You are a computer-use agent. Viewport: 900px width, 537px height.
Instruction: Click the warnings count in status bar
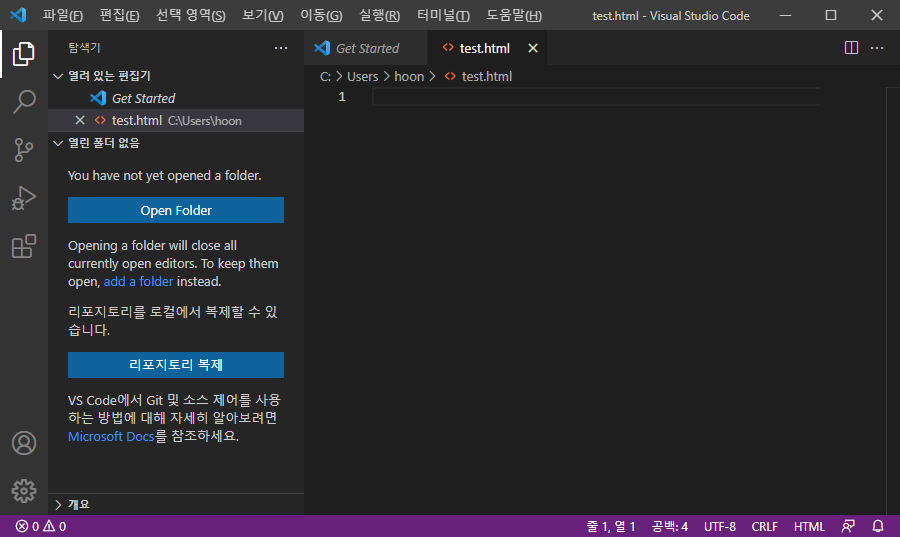[55, 526]
